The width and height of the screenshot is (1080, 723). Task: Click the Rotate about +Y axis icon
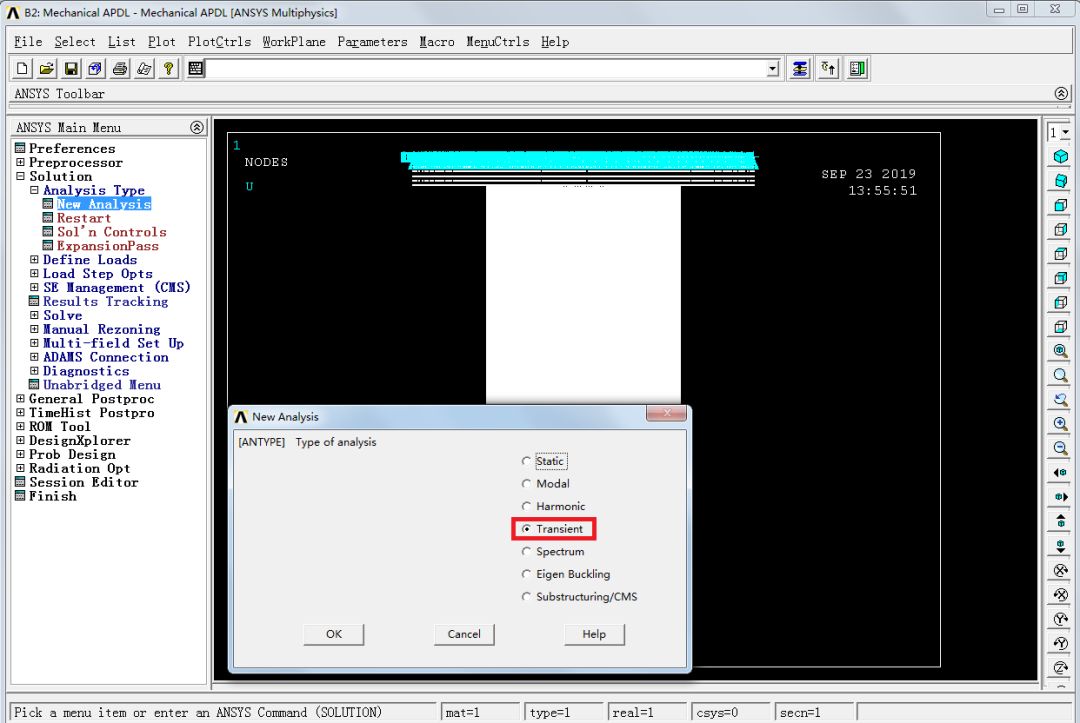click(1061, 619)
